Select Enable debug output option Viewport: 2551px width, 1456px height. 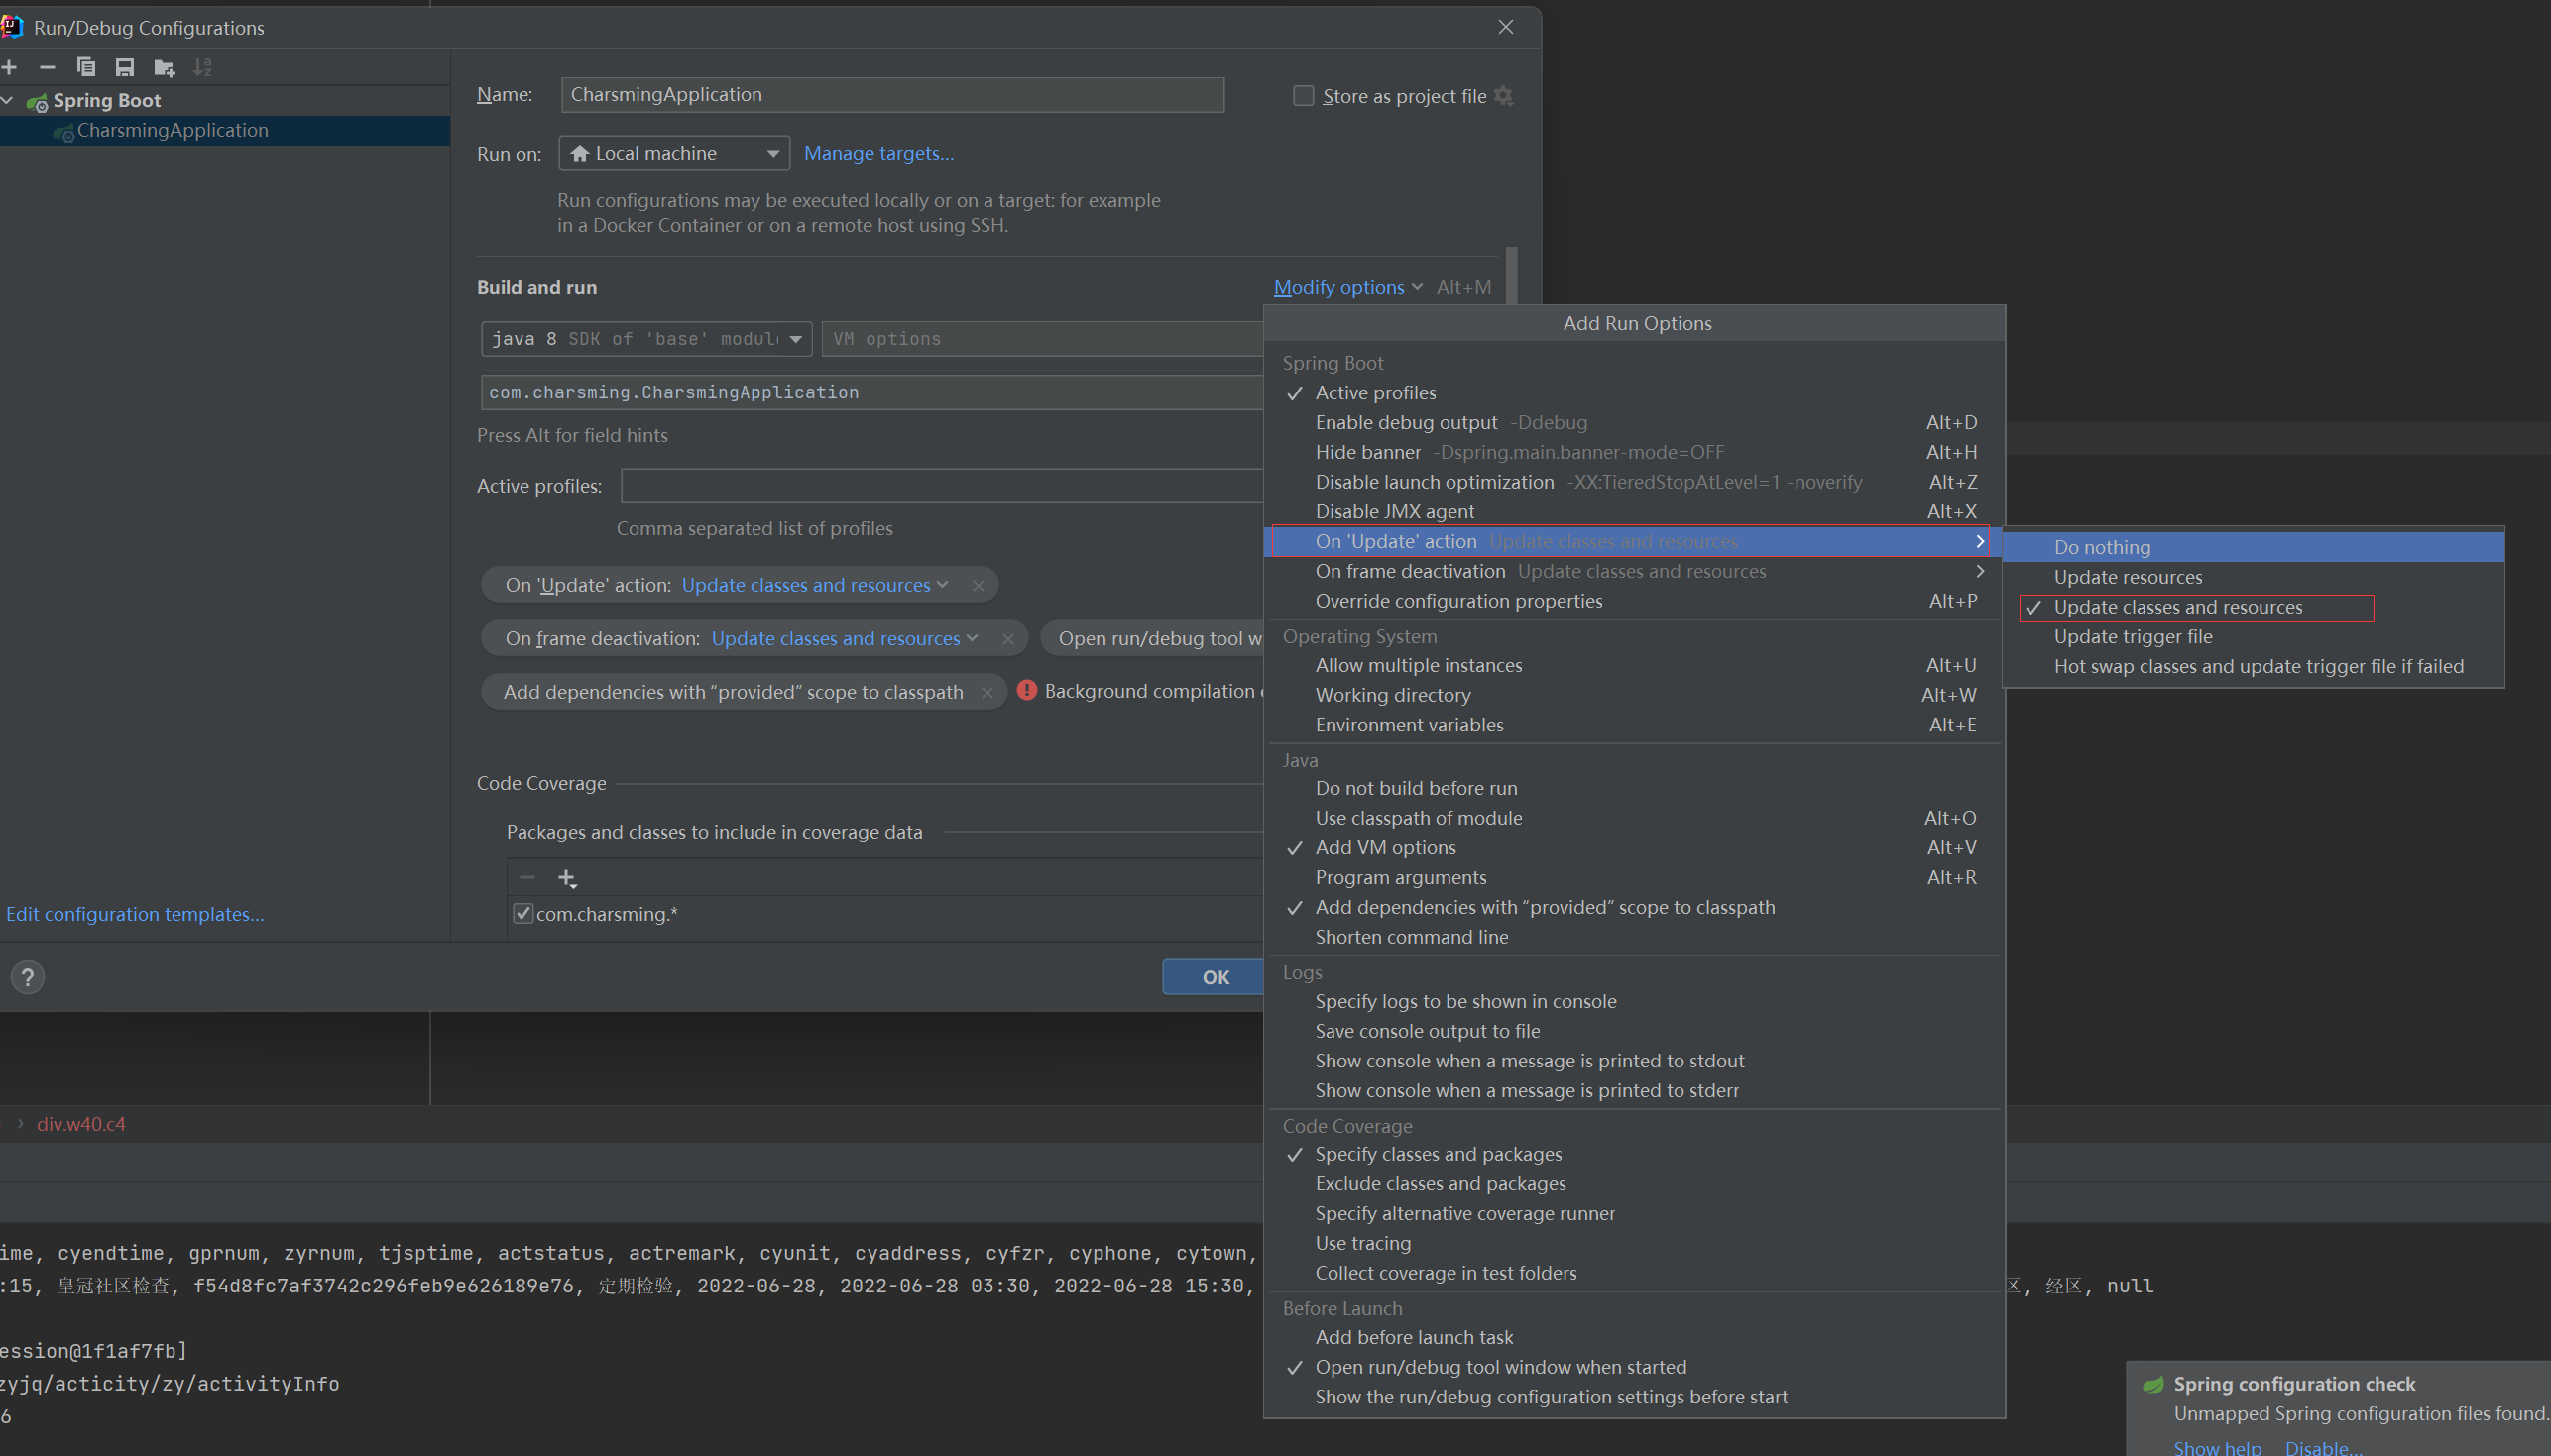click(1635, 422)
